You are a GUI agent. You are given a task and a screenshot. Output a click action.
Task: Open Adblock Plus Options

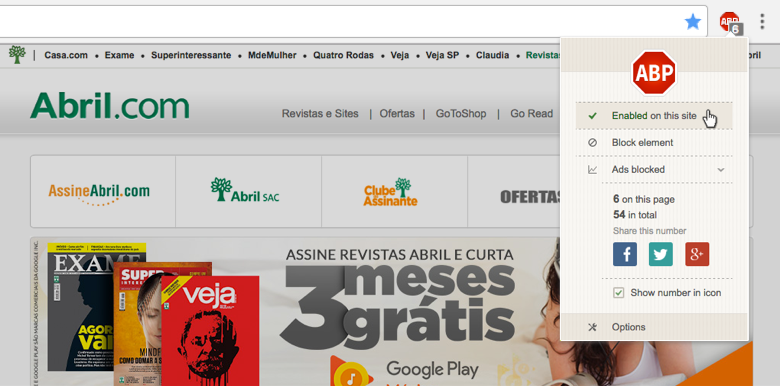coord(654,327)
